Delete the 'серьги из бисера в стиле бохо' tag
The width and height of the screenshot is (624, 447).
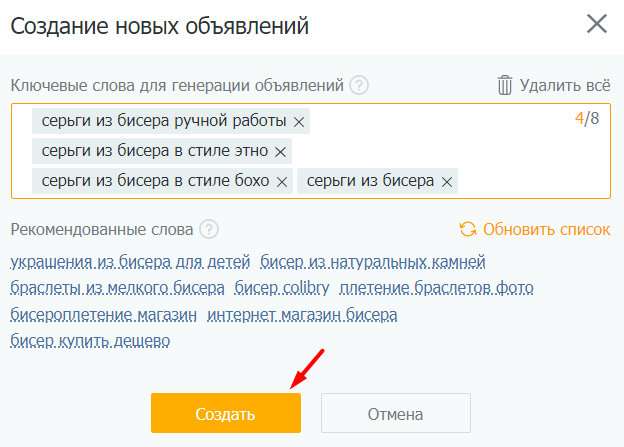pyautogui.click(x=282, y=182)
